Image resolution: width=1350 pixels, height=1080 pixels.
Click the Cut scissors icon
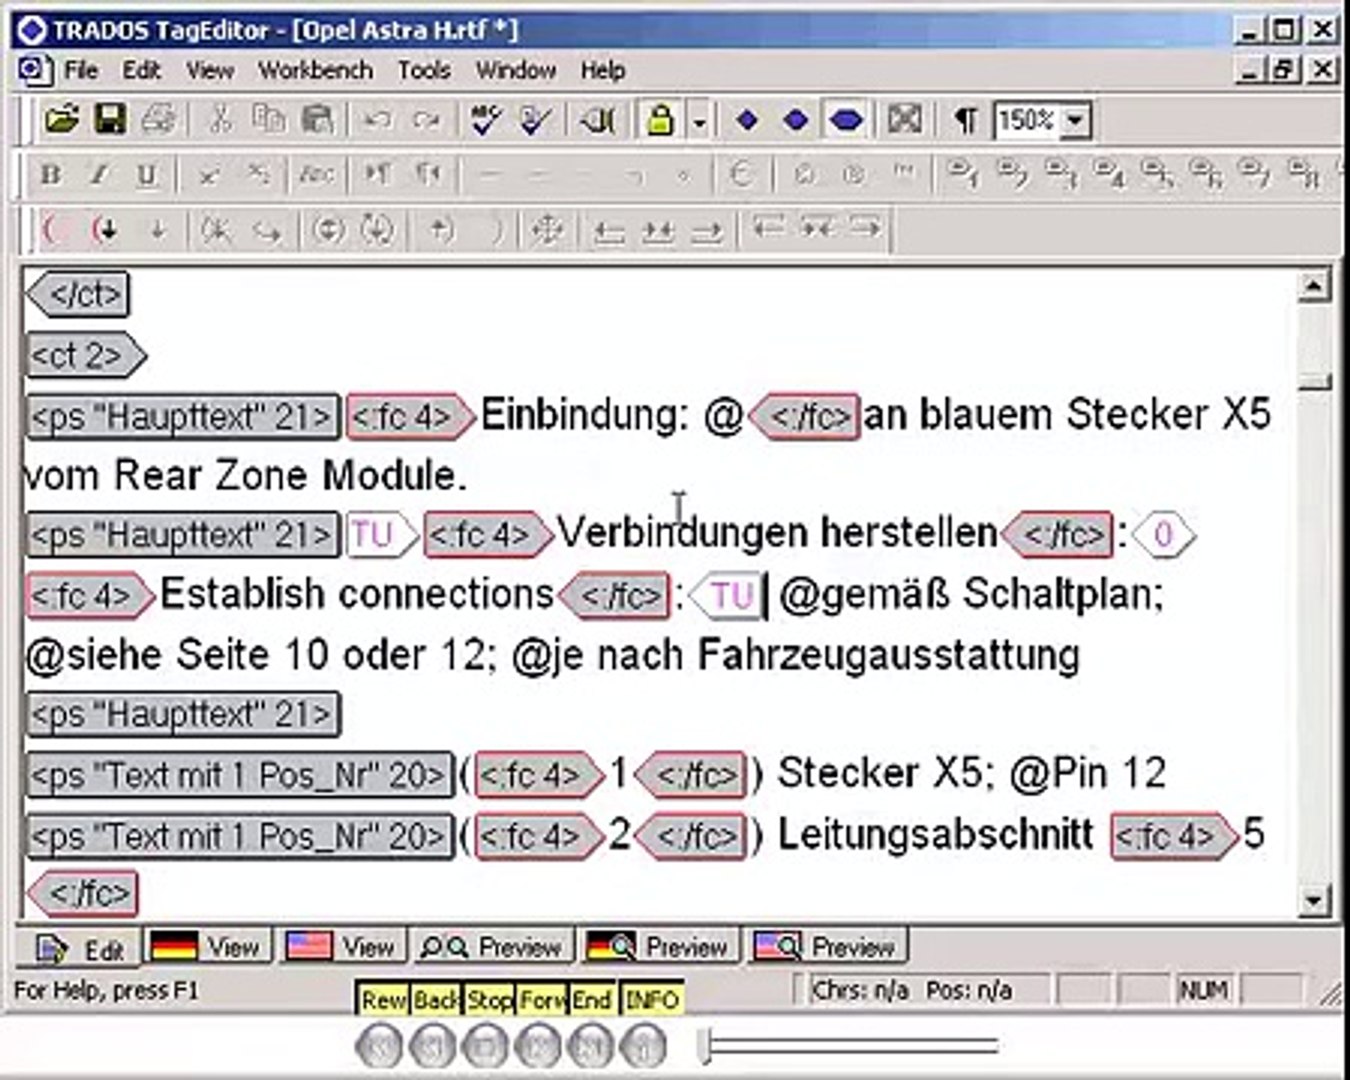(218, 120)
